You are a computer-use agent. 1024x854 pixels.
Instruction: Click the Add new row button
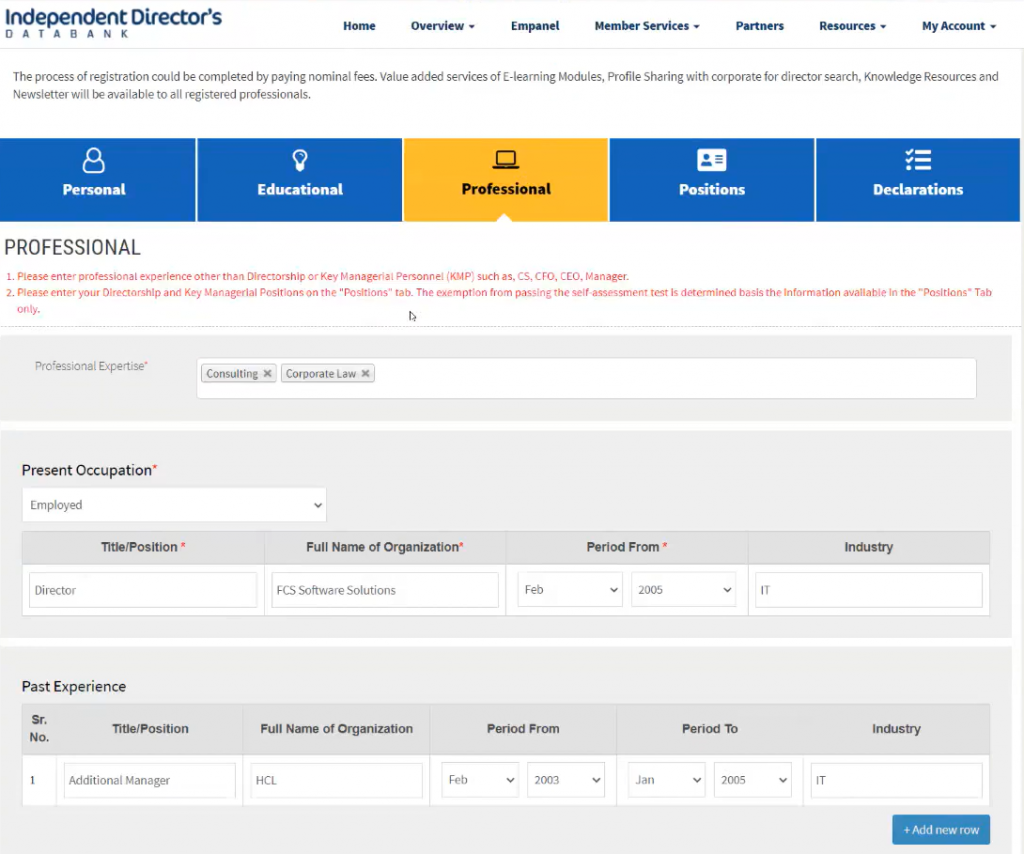[x=941, y=830]
